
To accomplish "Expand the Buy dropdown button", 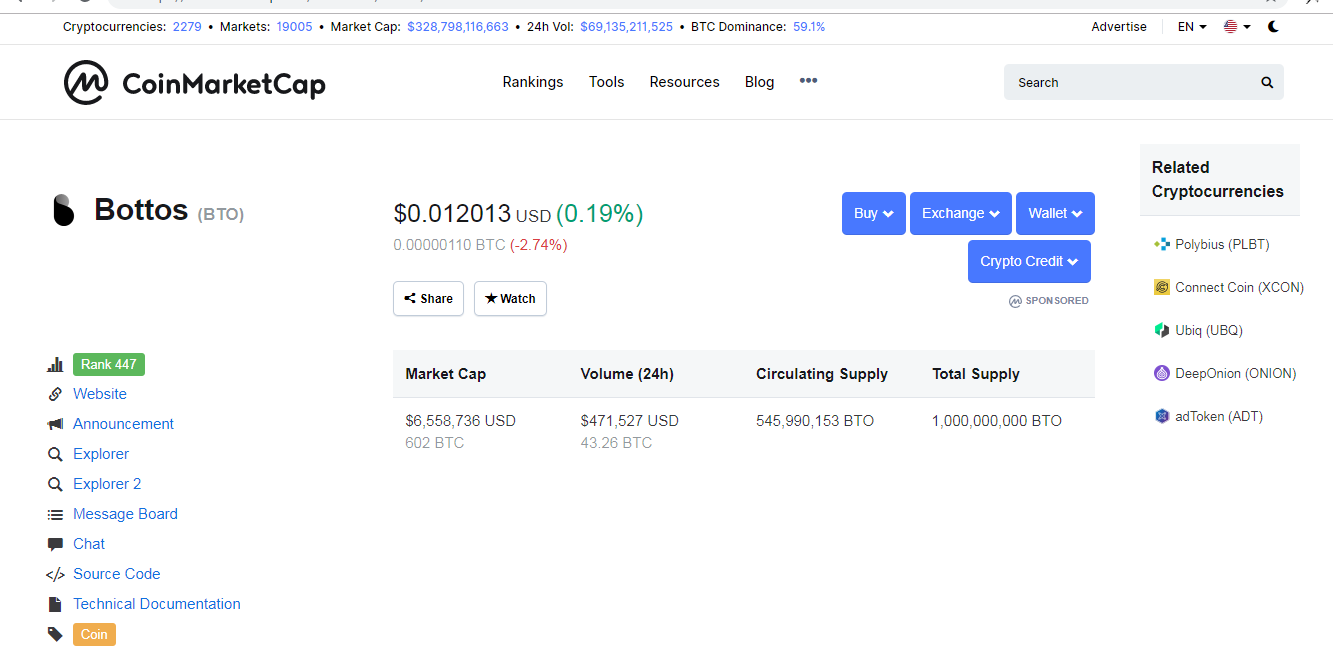I will (x=874, y=213).
